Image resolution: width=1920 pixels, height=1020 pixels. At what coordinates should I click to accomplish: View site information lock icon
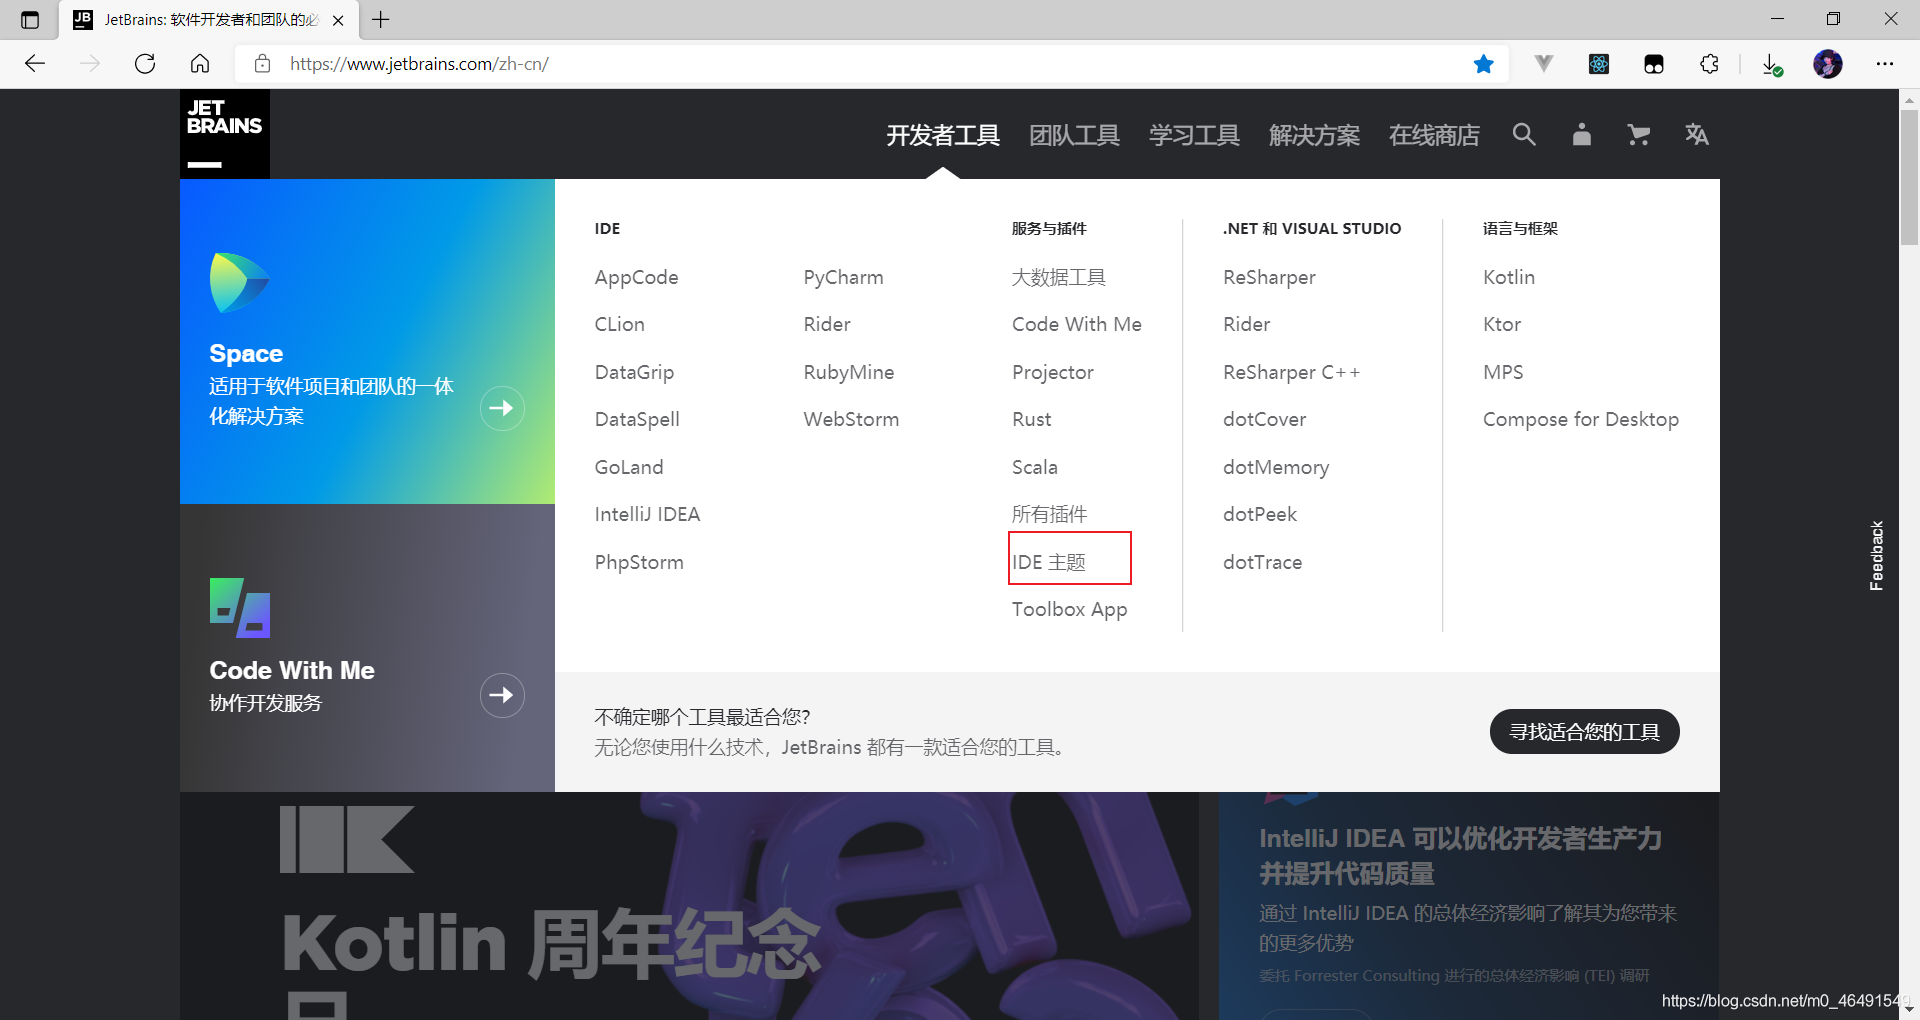[x=262, y=64]
